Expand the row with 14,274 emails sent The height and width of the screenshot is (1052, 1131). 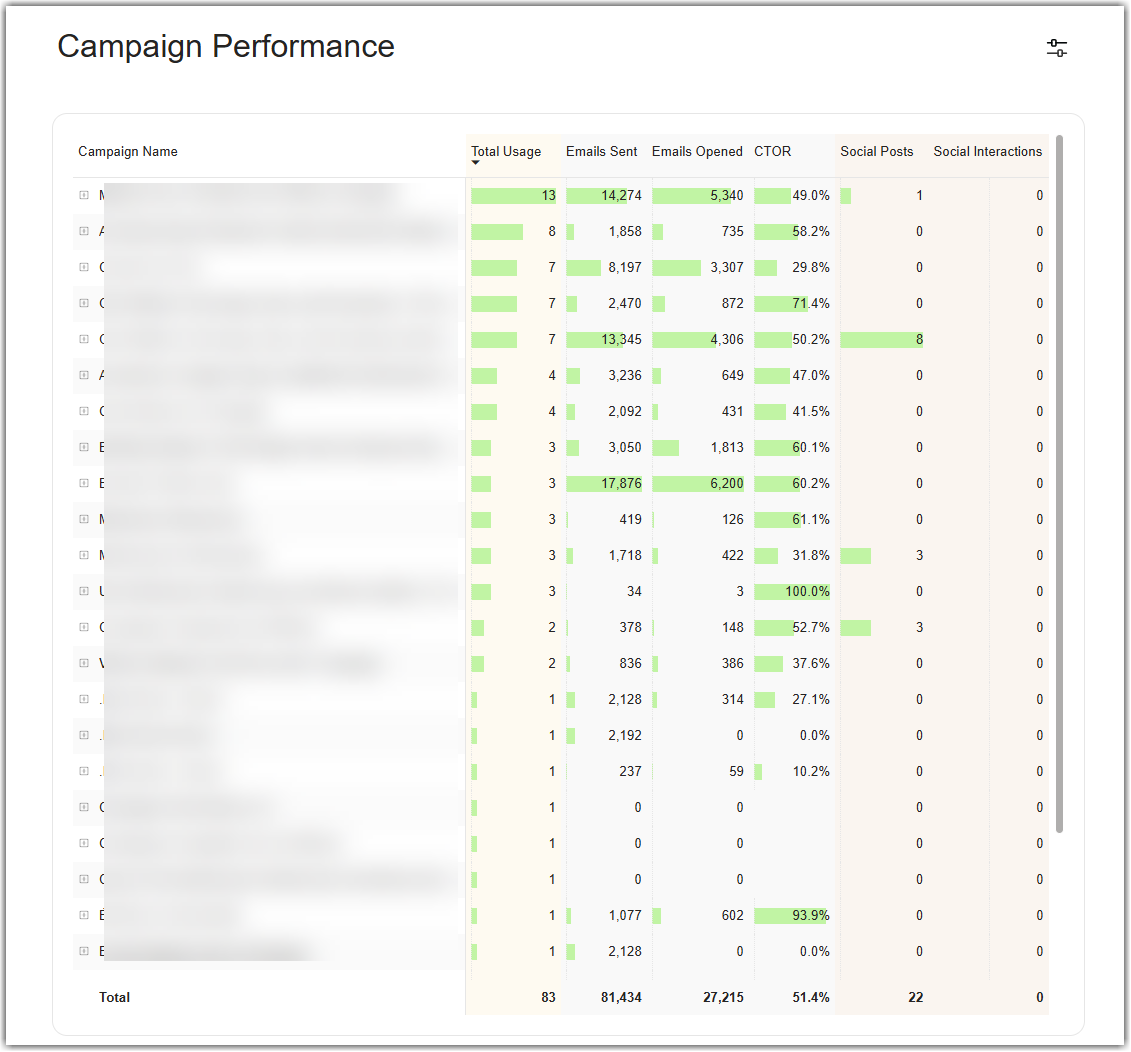click(84, 195)
